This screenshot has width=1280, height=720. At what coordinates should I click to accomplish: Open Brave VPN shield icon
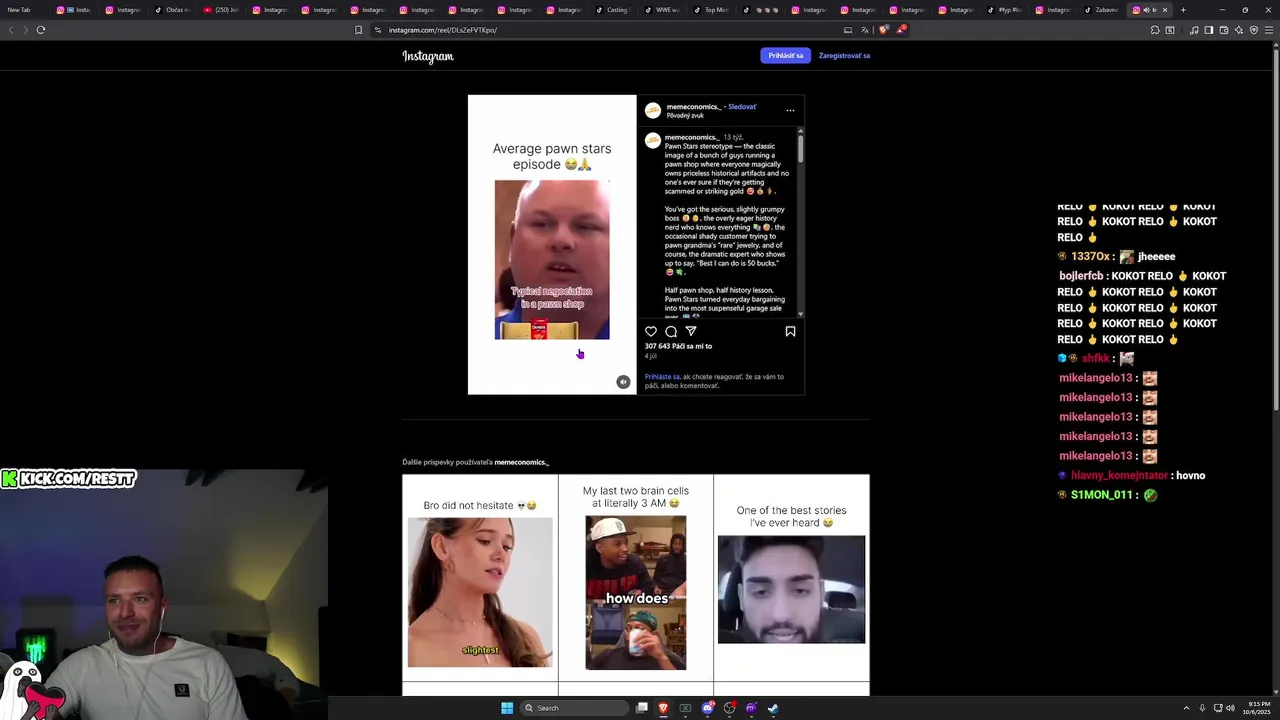(x=1254, y=30)
